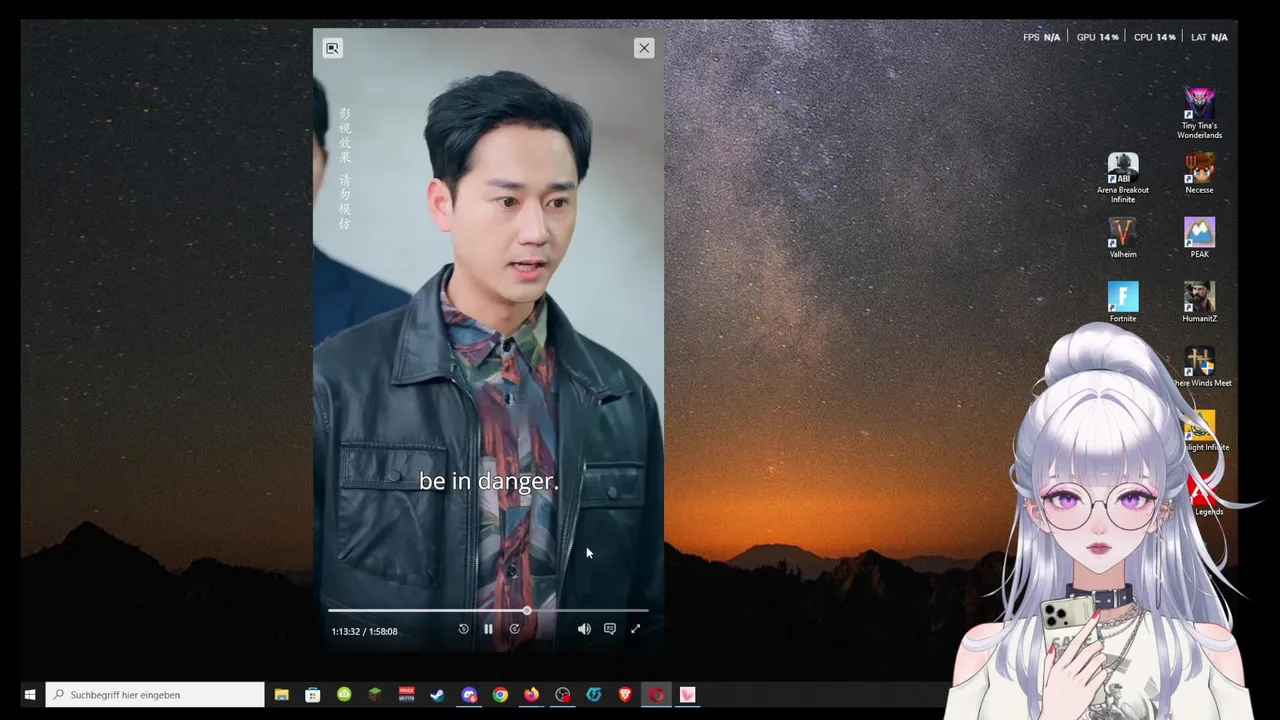
Task: Expand the video to fullscreen
Action: (x=635, y=629)
